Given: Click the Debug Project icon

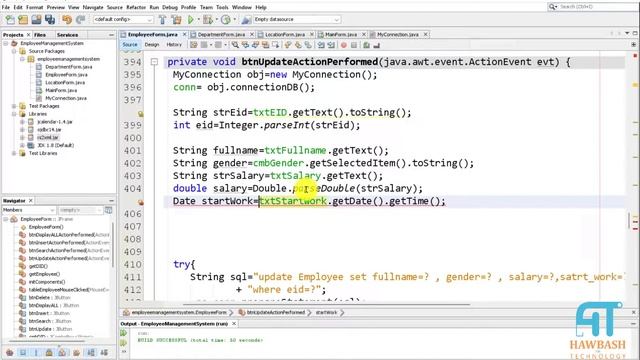Looking at the screenshot, I should (x=208, y=19).
